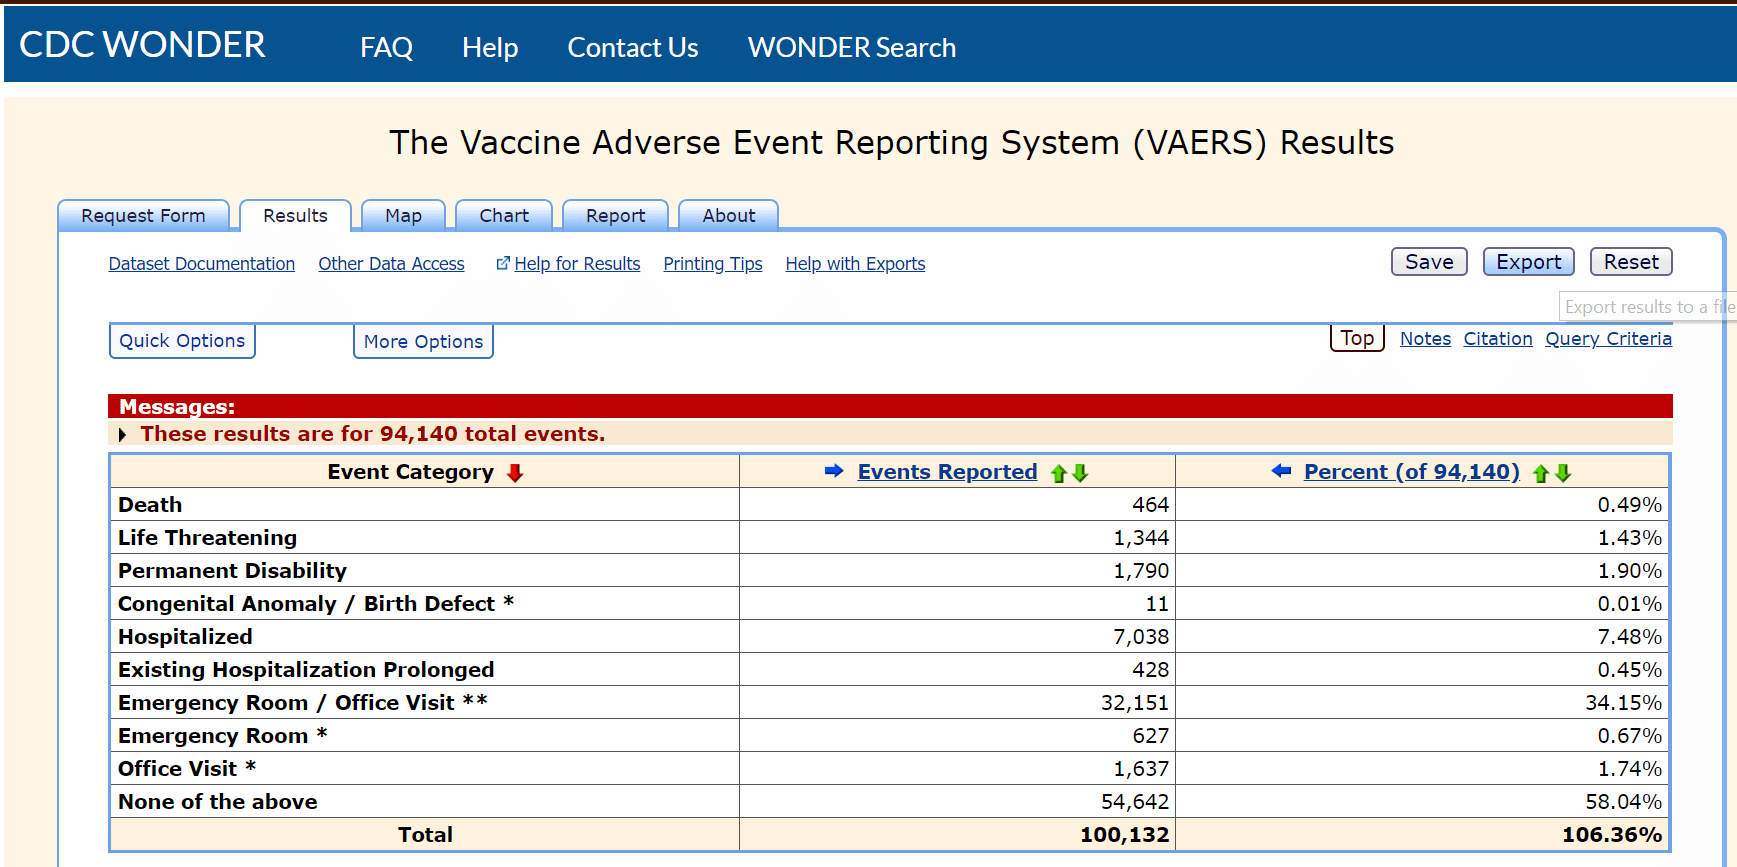Image resolution: width=1737 pixels, height=867 pixels.
Task: Sort Events Reported ascending with green up arrow
Action: [x=1058, y=474]
